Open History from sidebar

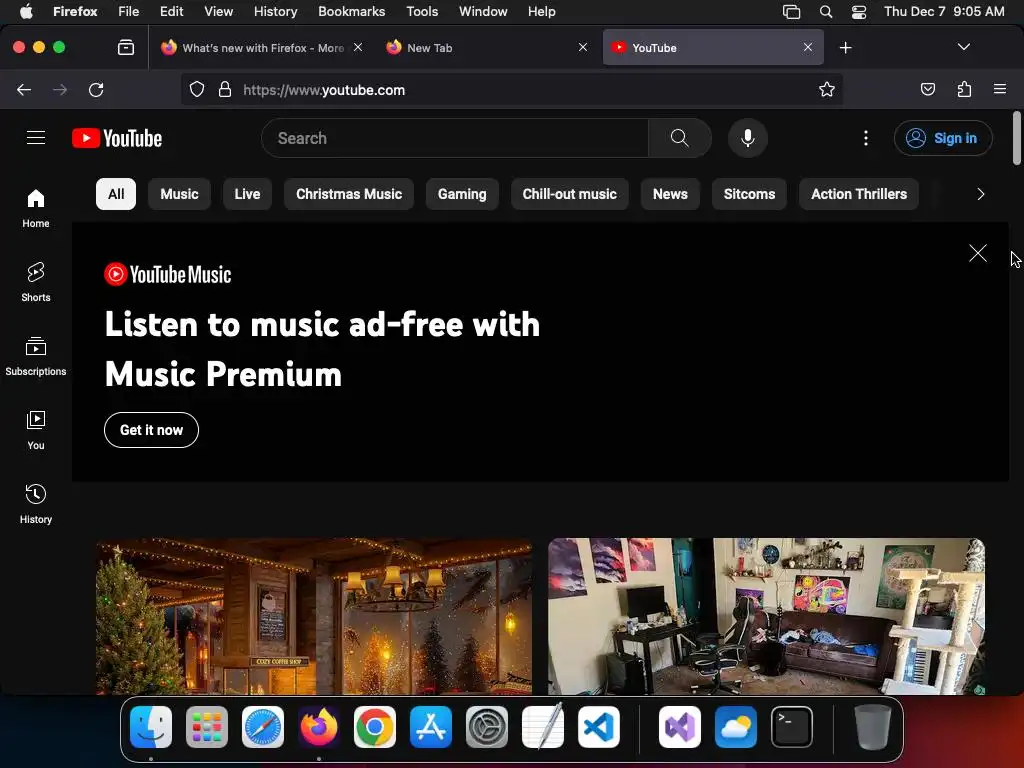[36, 504]
